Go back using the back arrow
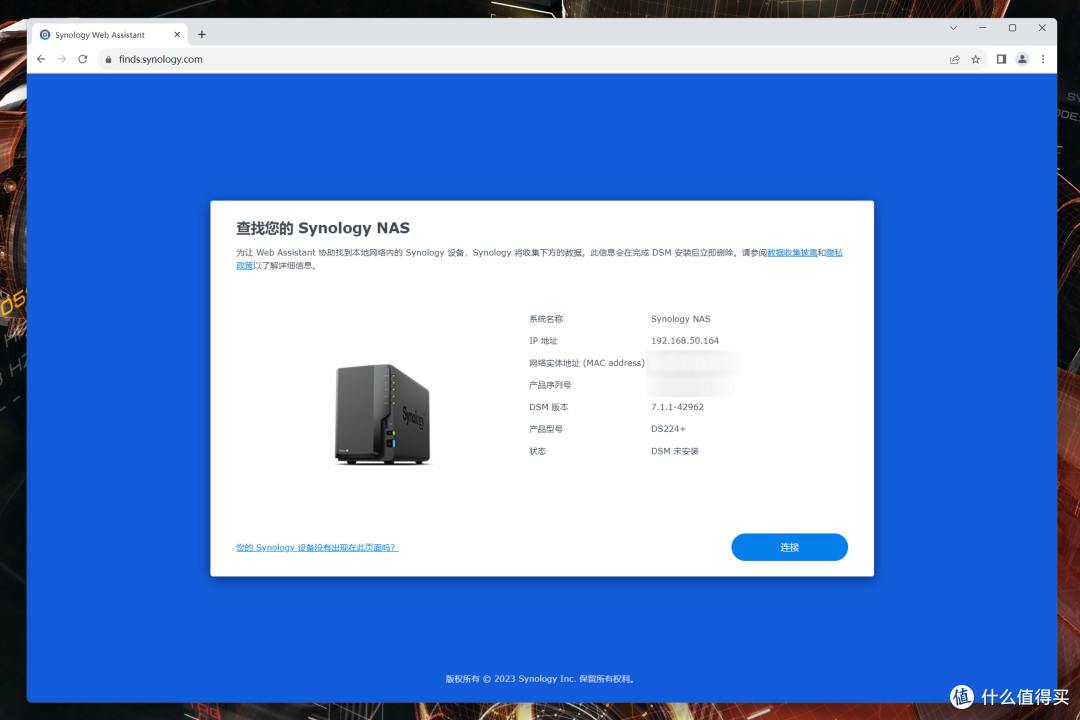This screenshot has width=1080, height=720. tap(40, 59)
